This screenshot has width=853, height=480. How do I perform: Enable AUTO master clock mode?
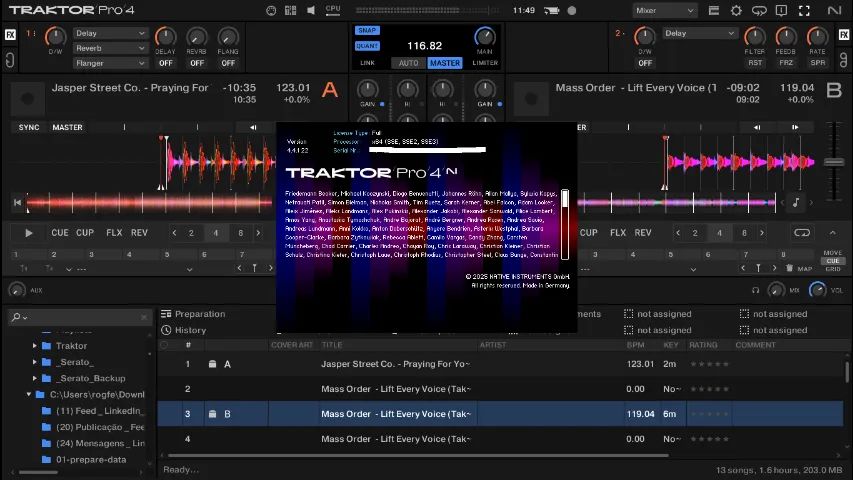[x=409, y=63]
